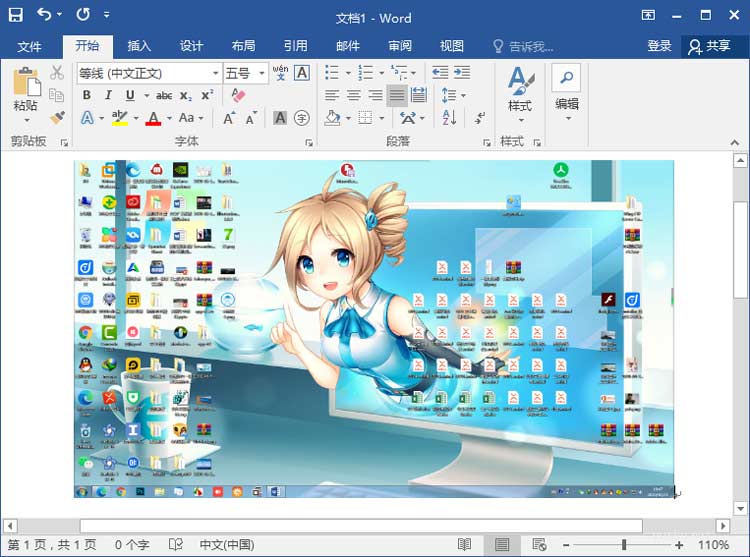The width and height of the screenshot is (750, 557).
Task: Toggle Bold formatting
Action: tap(86, 95)
